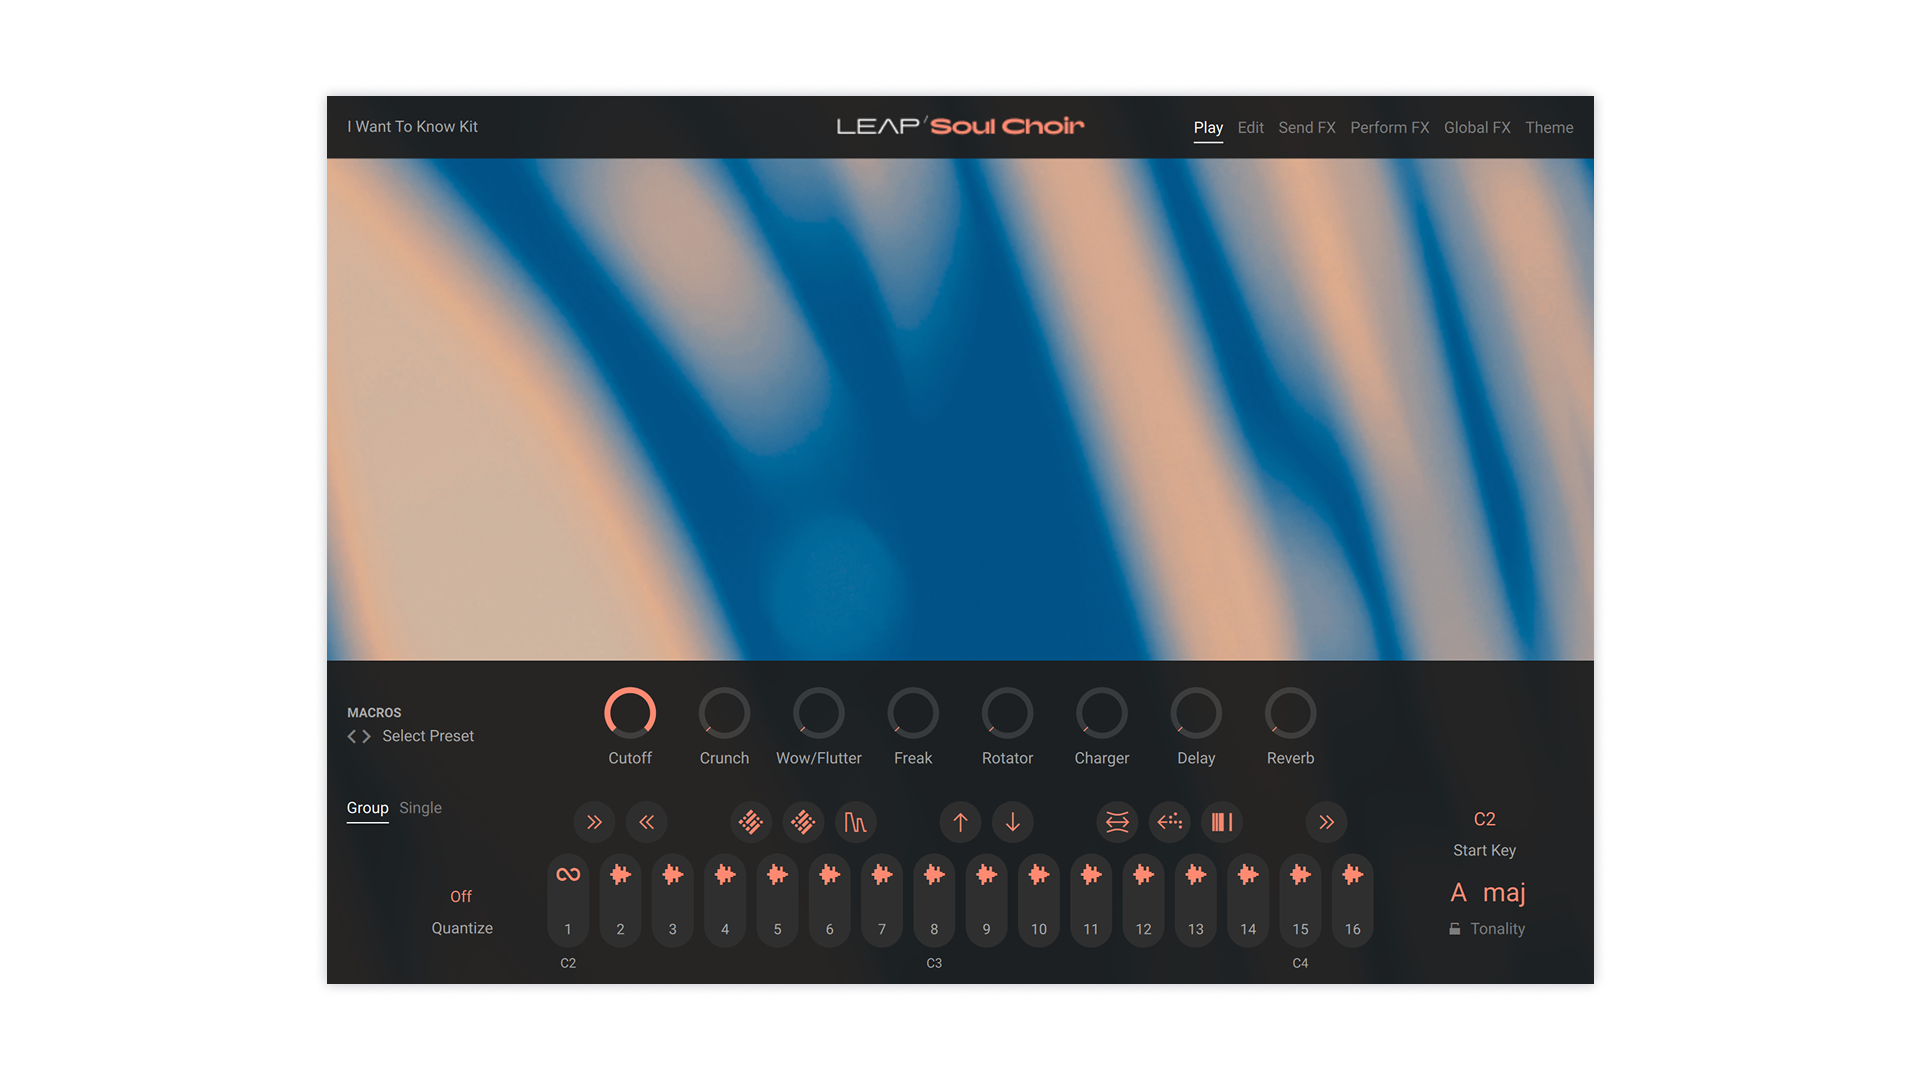Open the Edit tab
Viewport: 1920px width, 1080px height.
tap(1250, 128)
